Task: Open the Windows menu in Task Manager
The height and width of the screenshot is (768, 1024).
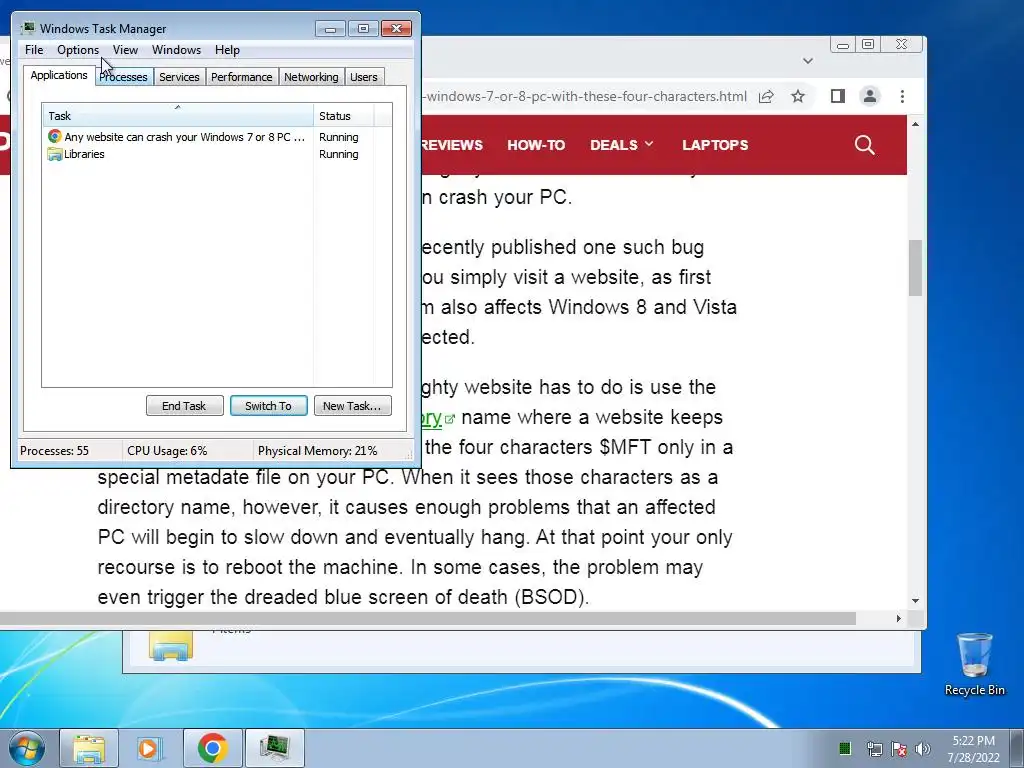Action: tap(176, 50)
